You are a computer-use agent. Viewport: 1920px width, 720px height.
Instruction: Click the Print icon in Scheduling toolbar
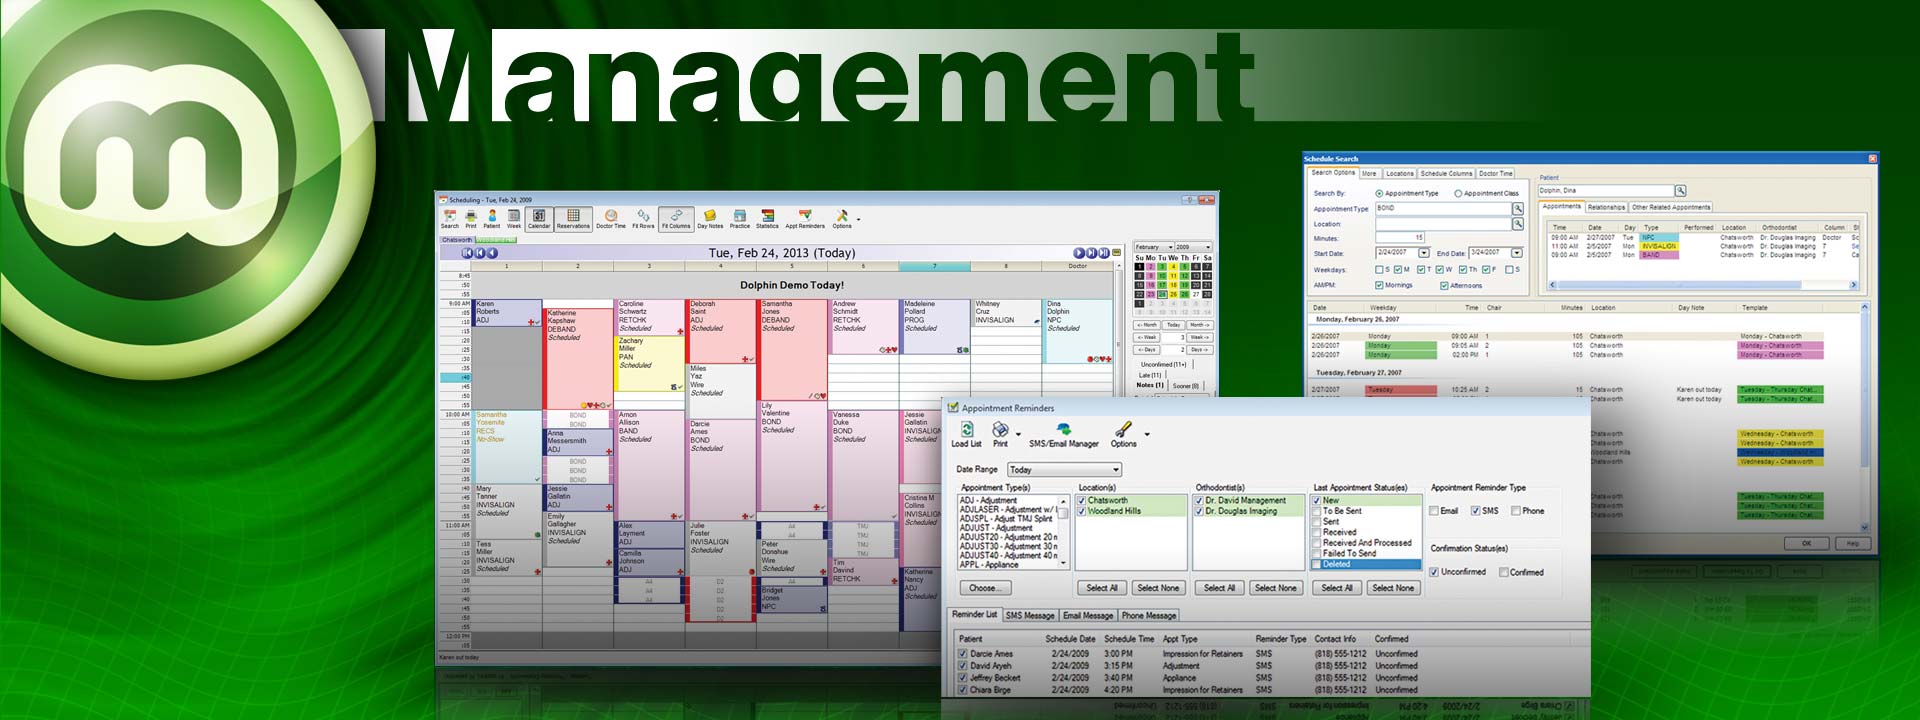click(x=471, y=219)
